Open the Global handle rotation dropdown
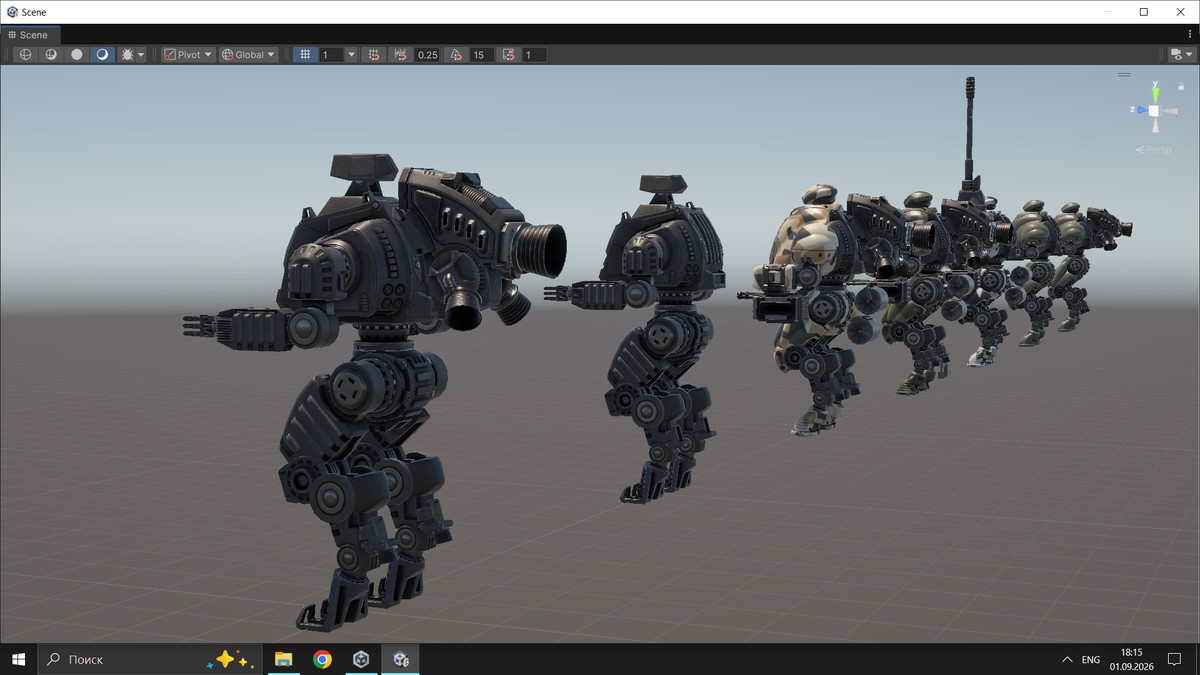This screenshot has width=1200, height=675. coord(249,55)
